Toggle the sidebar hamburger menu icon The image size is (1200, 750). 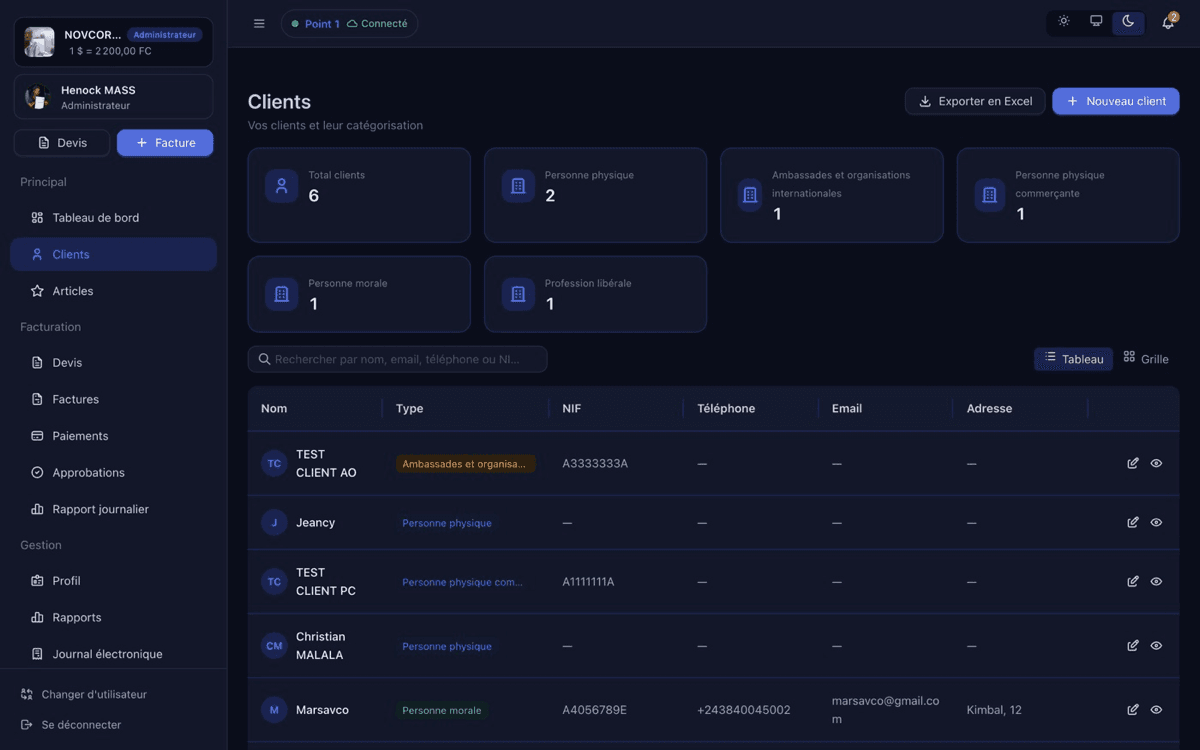click(x=259, y=24)
